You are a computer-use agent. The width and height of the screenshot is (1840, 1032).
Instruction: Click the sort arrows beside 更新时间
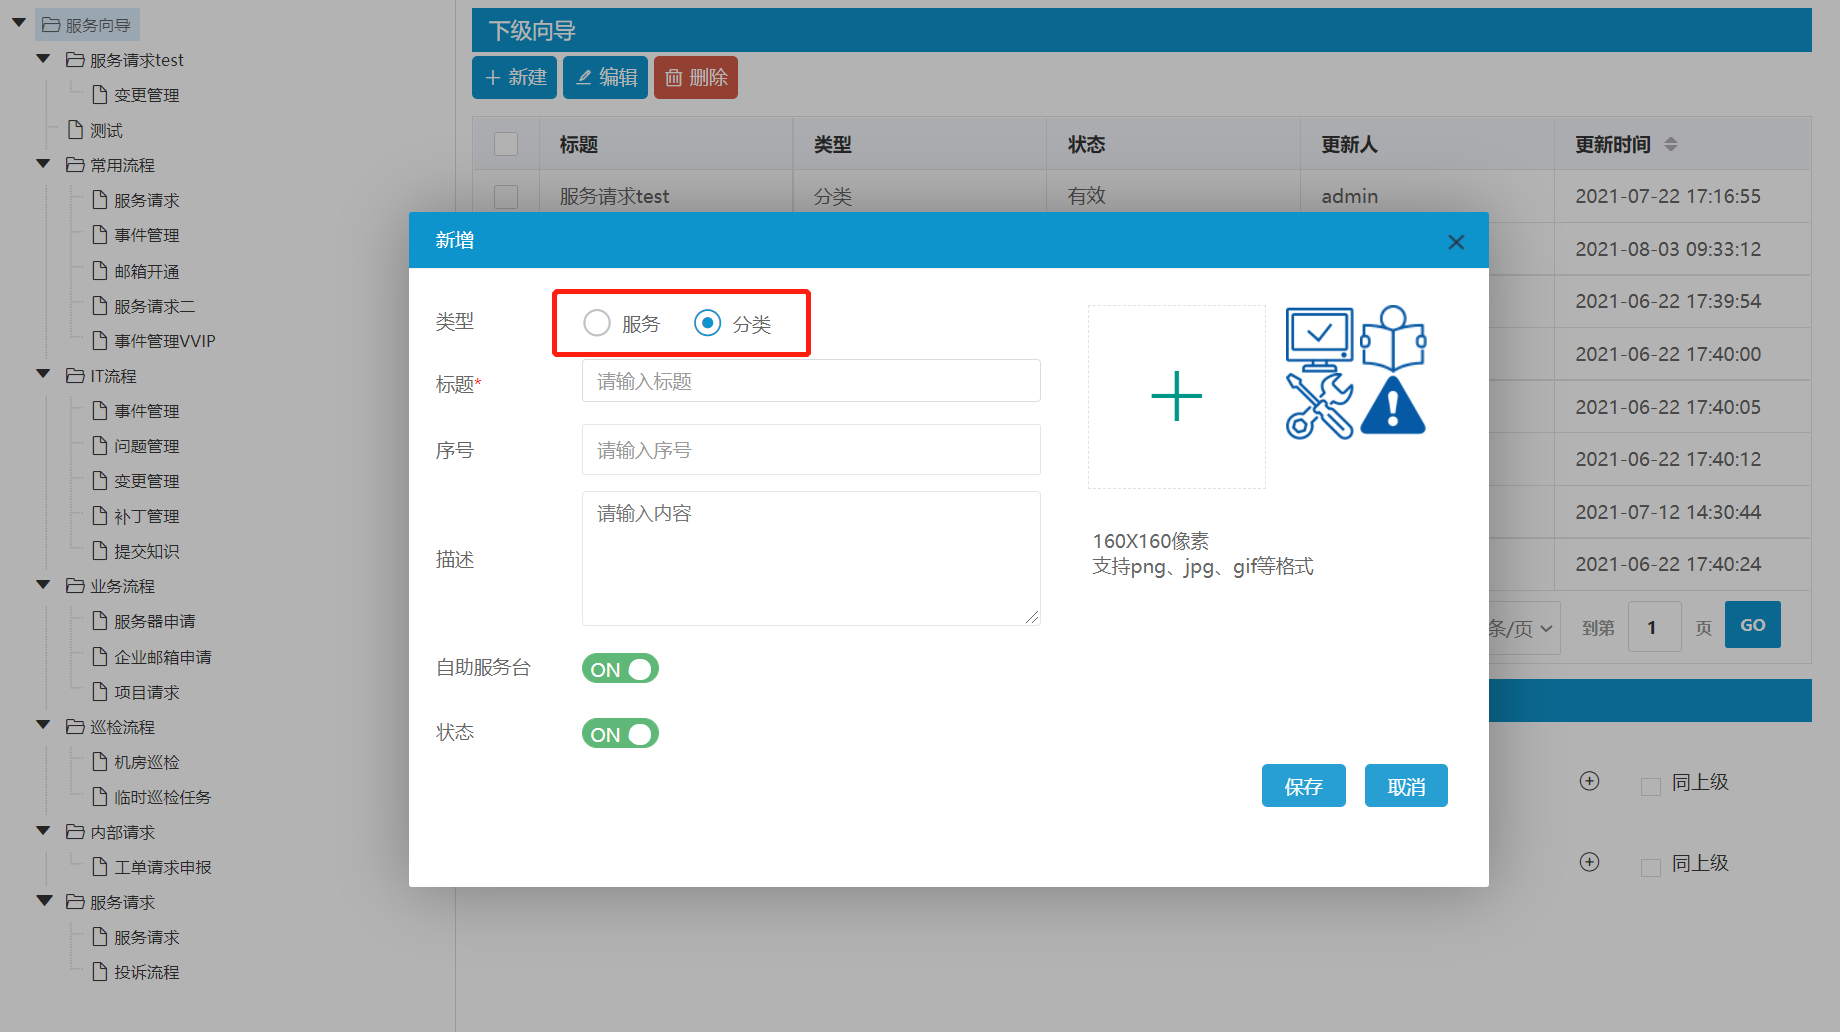coord(1670,145)
